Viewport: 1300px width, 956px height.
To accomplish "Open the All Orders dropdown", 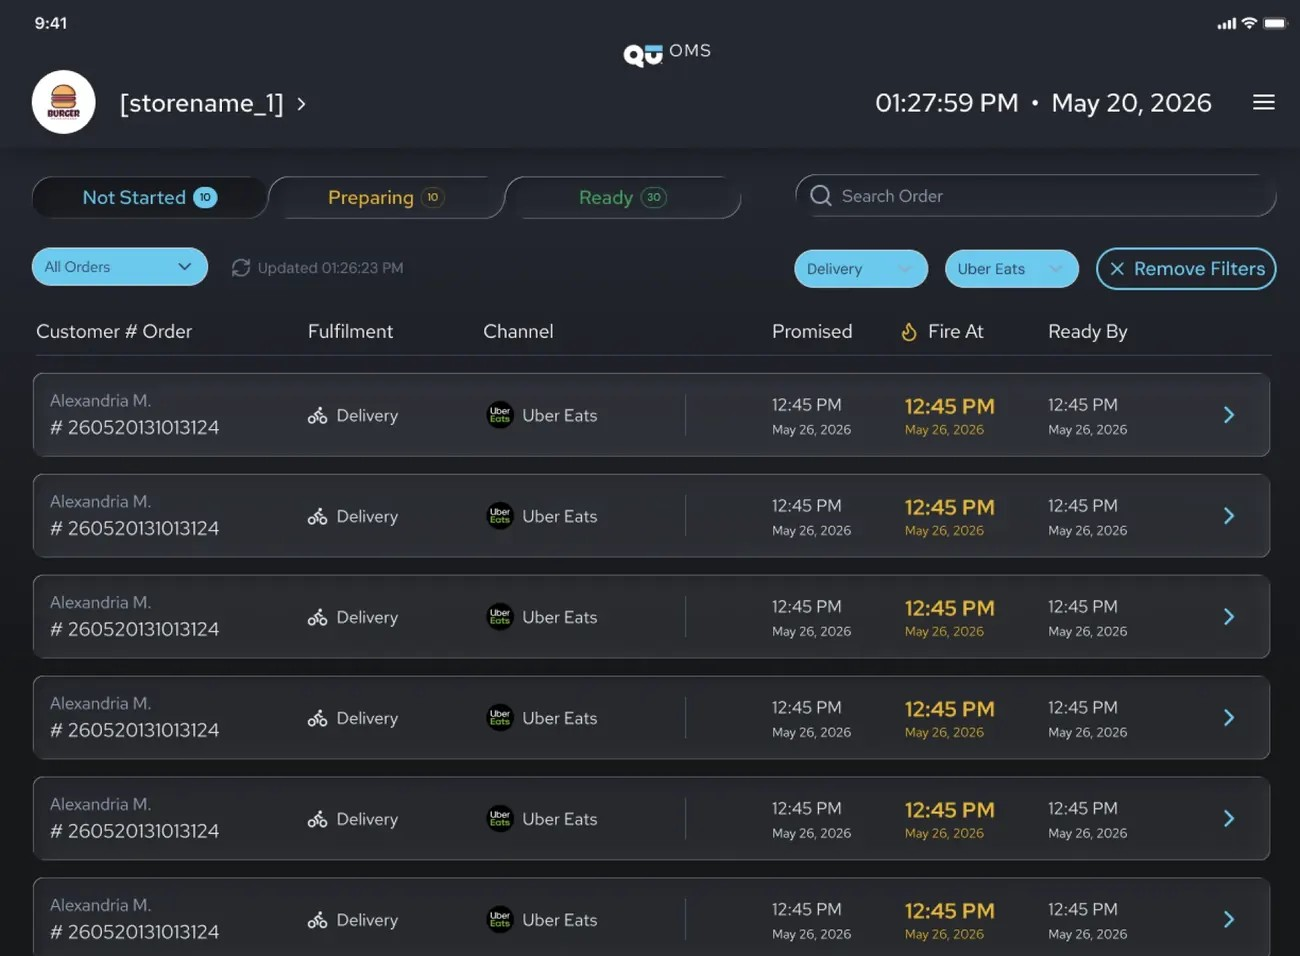I will pos(120,267).
